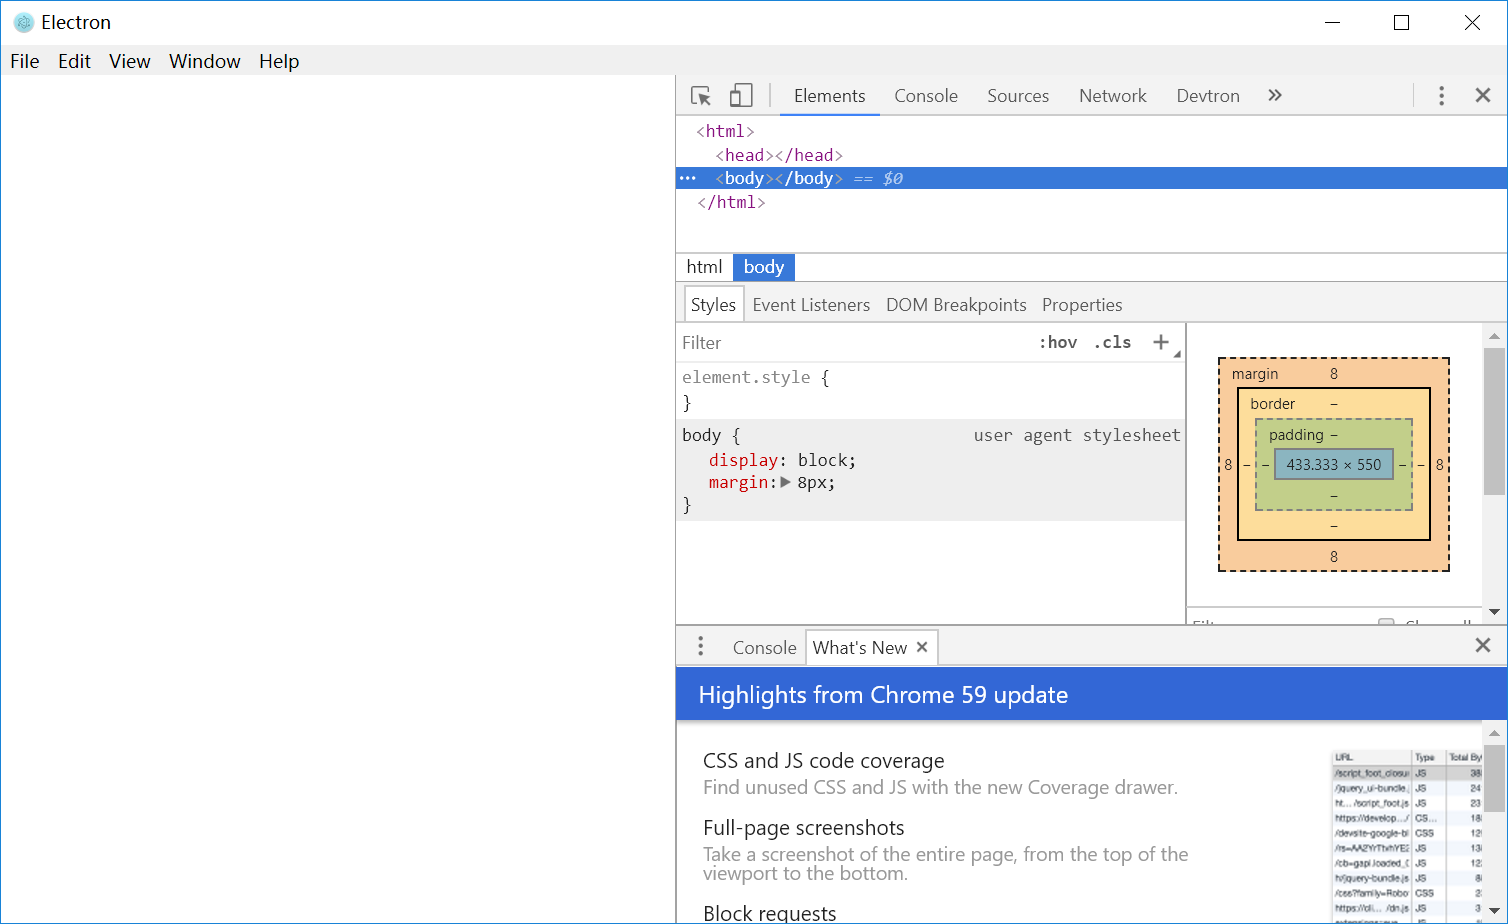Screen dimensions: 1508x924
Task: Click the block property value
Action: coord(822,460)
